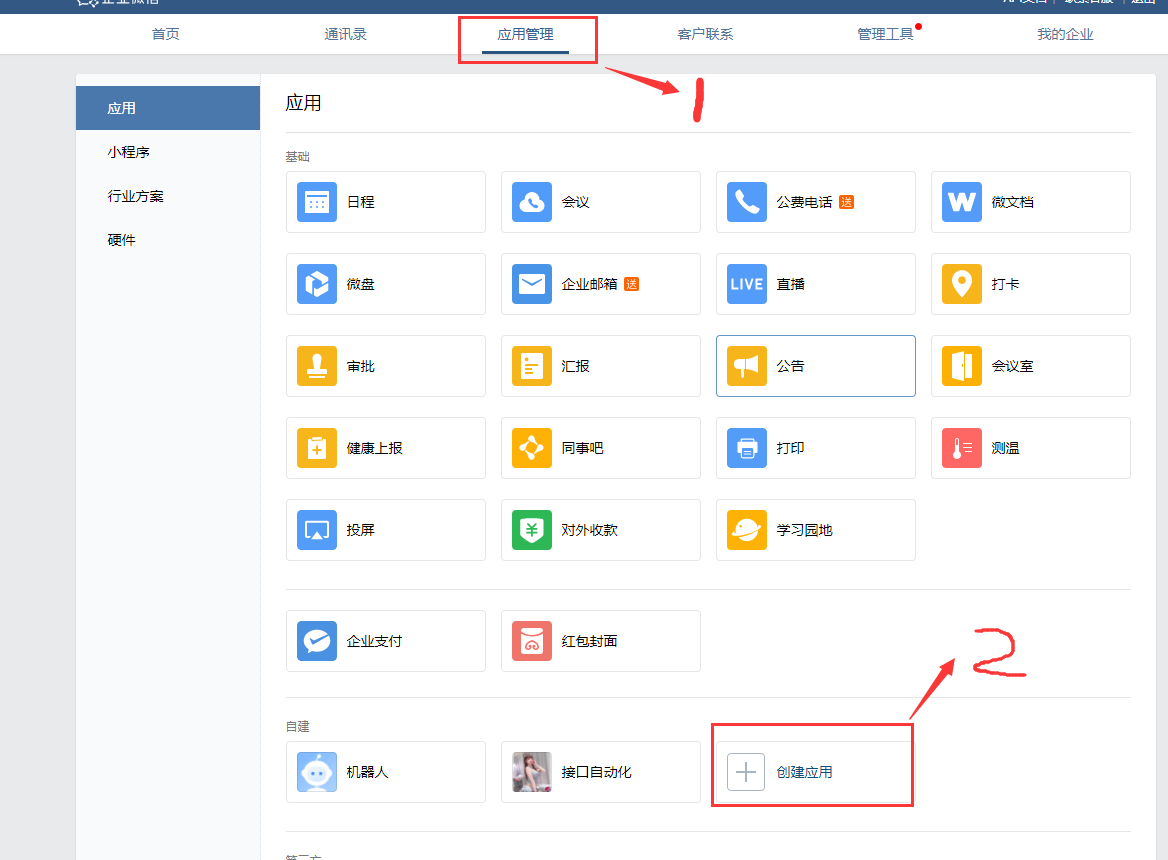The height and width of the screenshot is (860, 1168).
Task: Open the 企业邮箱 envelope icon
Action: click(x=532, y=284)
